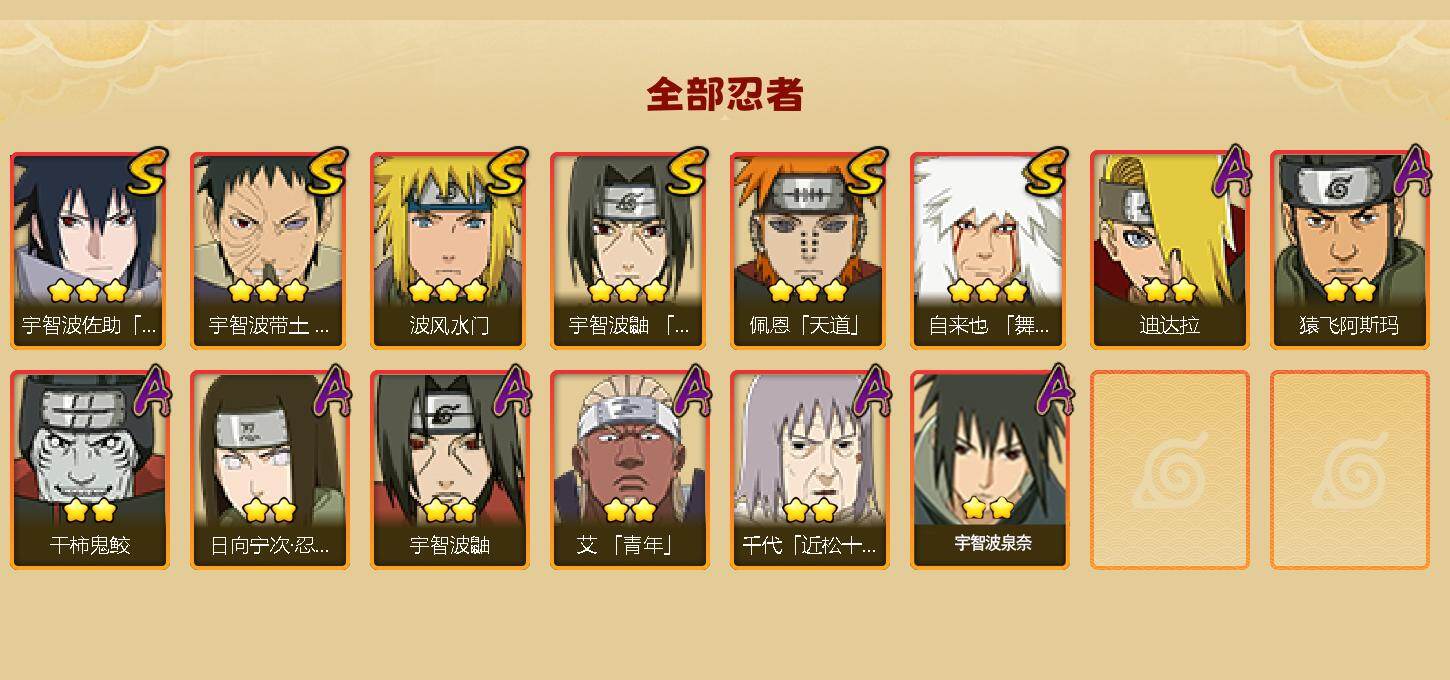Click the 艾「青年」 ninja card

click(629, 470)
